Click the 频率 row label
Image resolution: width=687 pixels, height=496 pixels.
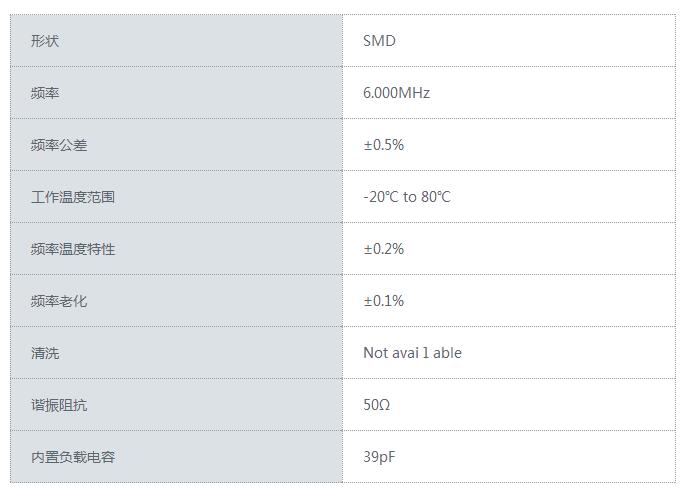point(45,93)
